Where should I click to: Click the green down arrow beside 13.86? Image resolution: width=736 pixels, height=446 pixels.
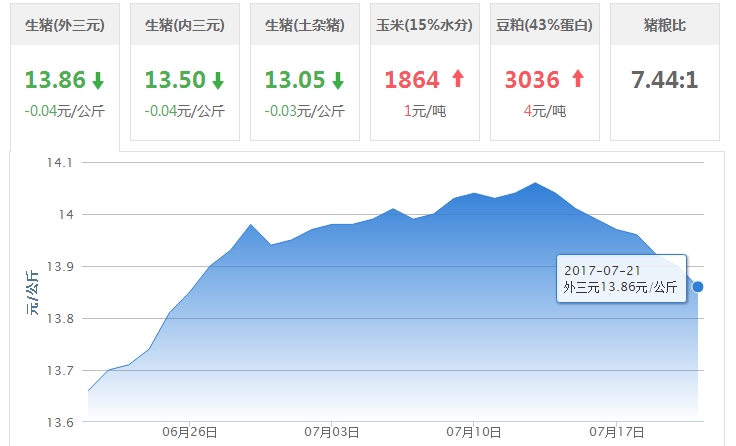(x=98, y=80)
